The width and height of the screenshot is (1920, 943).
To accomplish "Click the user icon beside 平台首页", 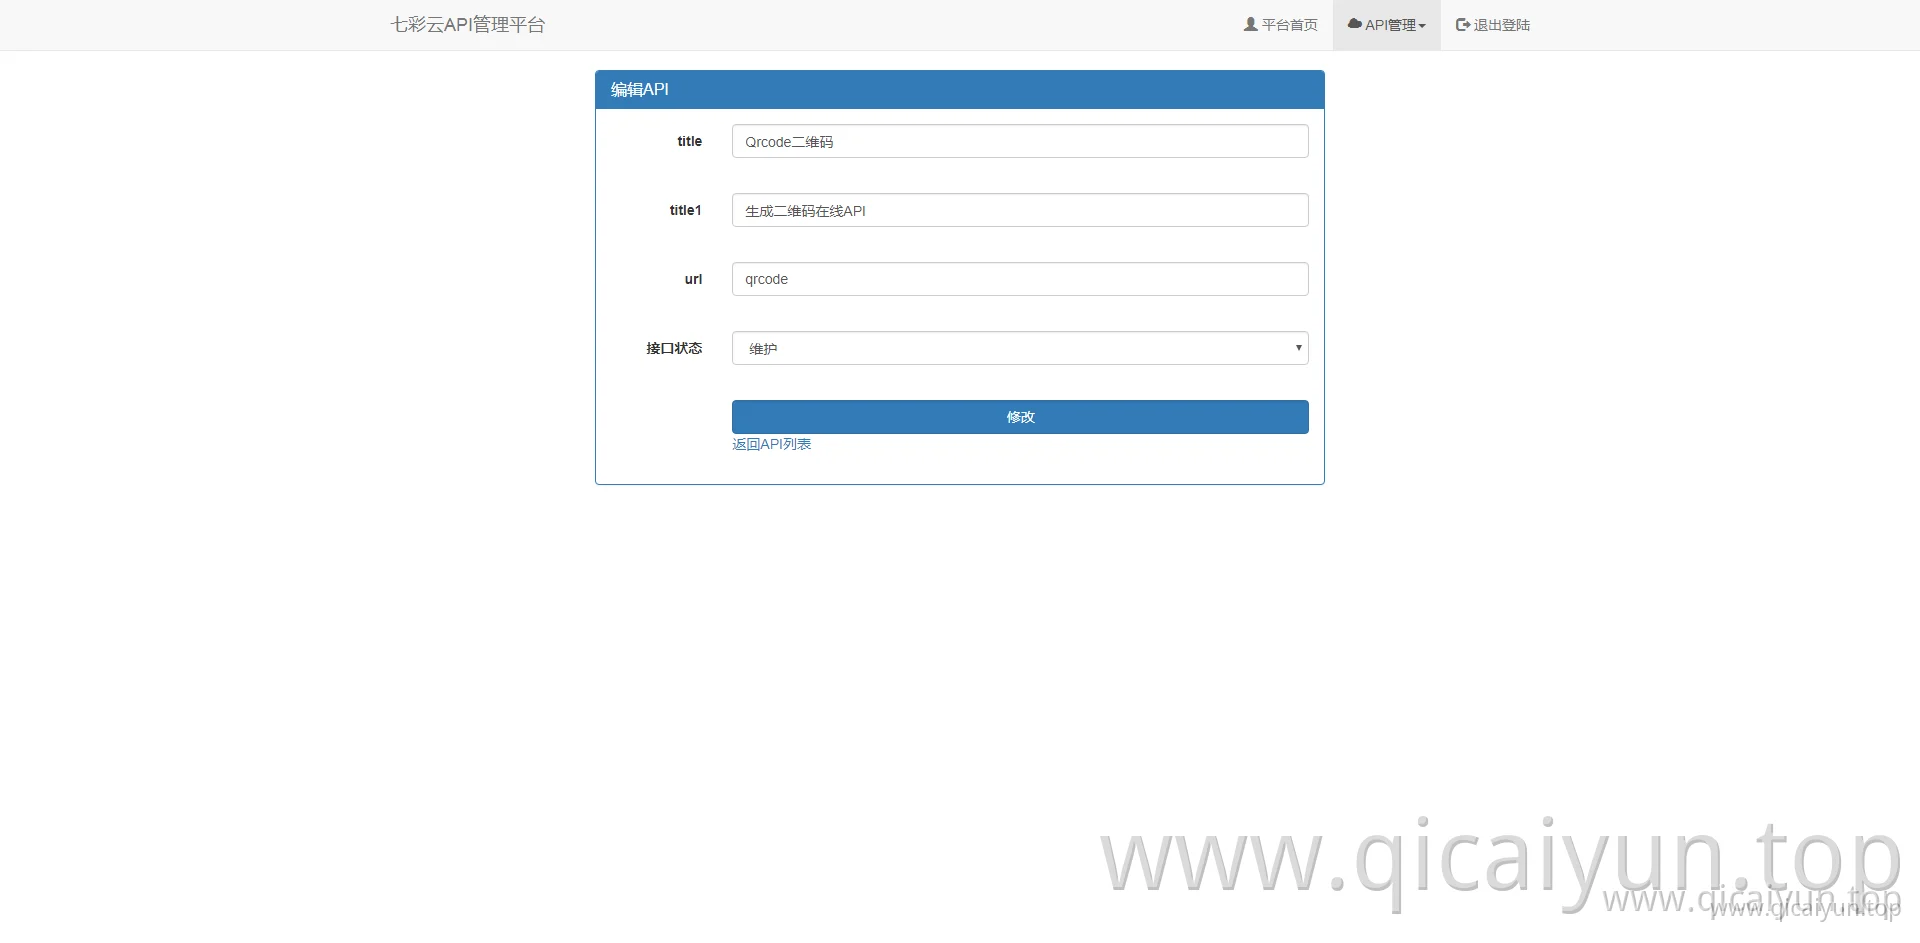I will (x=1250, y=25).
